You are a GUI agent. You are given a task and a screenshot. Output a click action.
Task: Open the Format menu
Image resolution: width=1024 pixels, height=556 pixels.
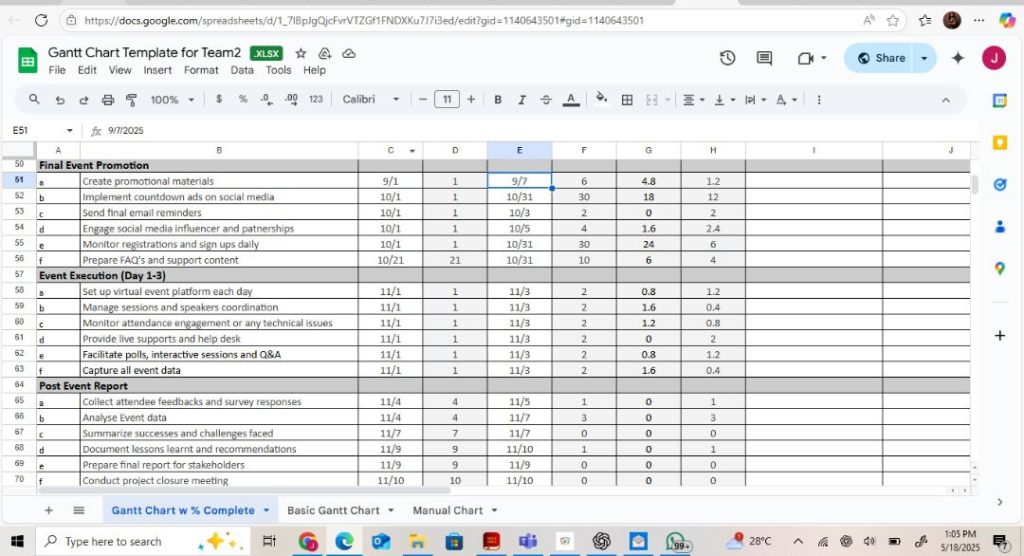(201, 70)
